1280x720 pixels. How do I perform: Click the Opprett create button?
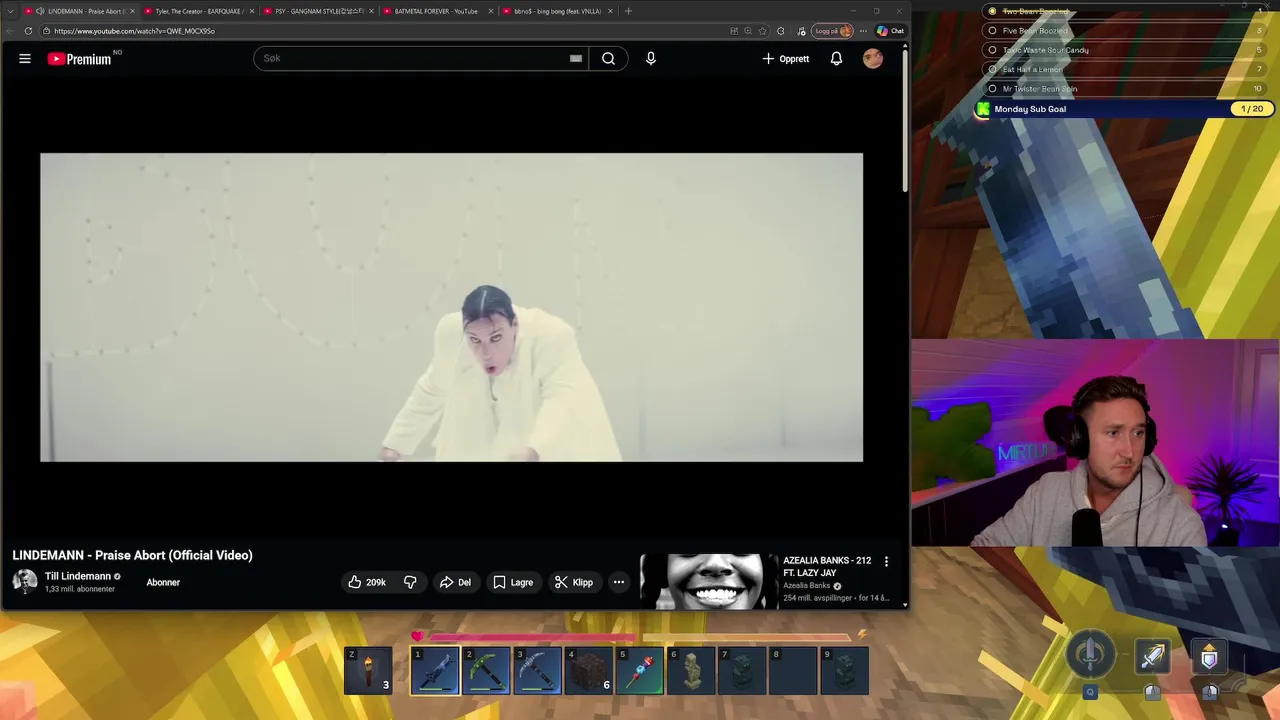click(786, 59)
